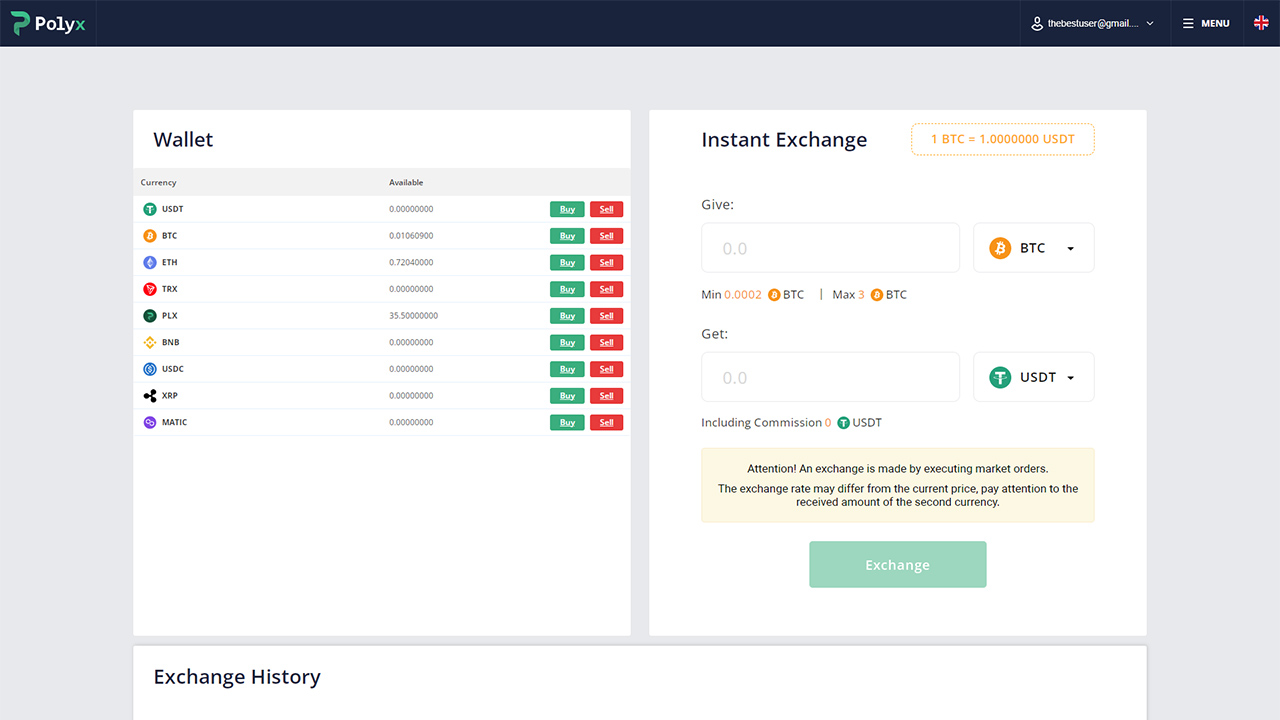Image resolution: width=1280 pixels, height=720 pixels.
Task: Click the TRX coin icon in wallet
Action: 150,289
